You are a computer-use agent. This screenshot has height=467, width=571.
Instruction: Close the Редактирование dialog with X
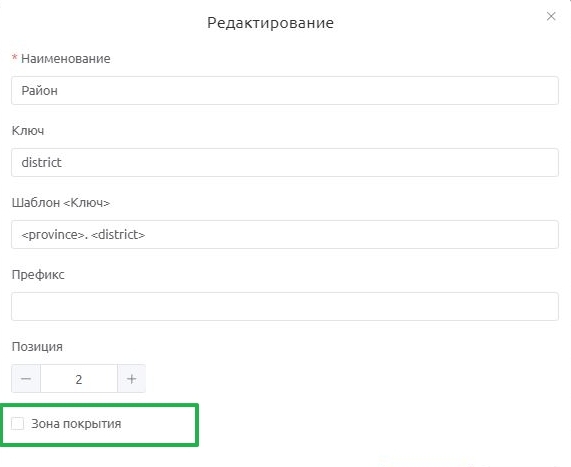(x=551, y=16)
